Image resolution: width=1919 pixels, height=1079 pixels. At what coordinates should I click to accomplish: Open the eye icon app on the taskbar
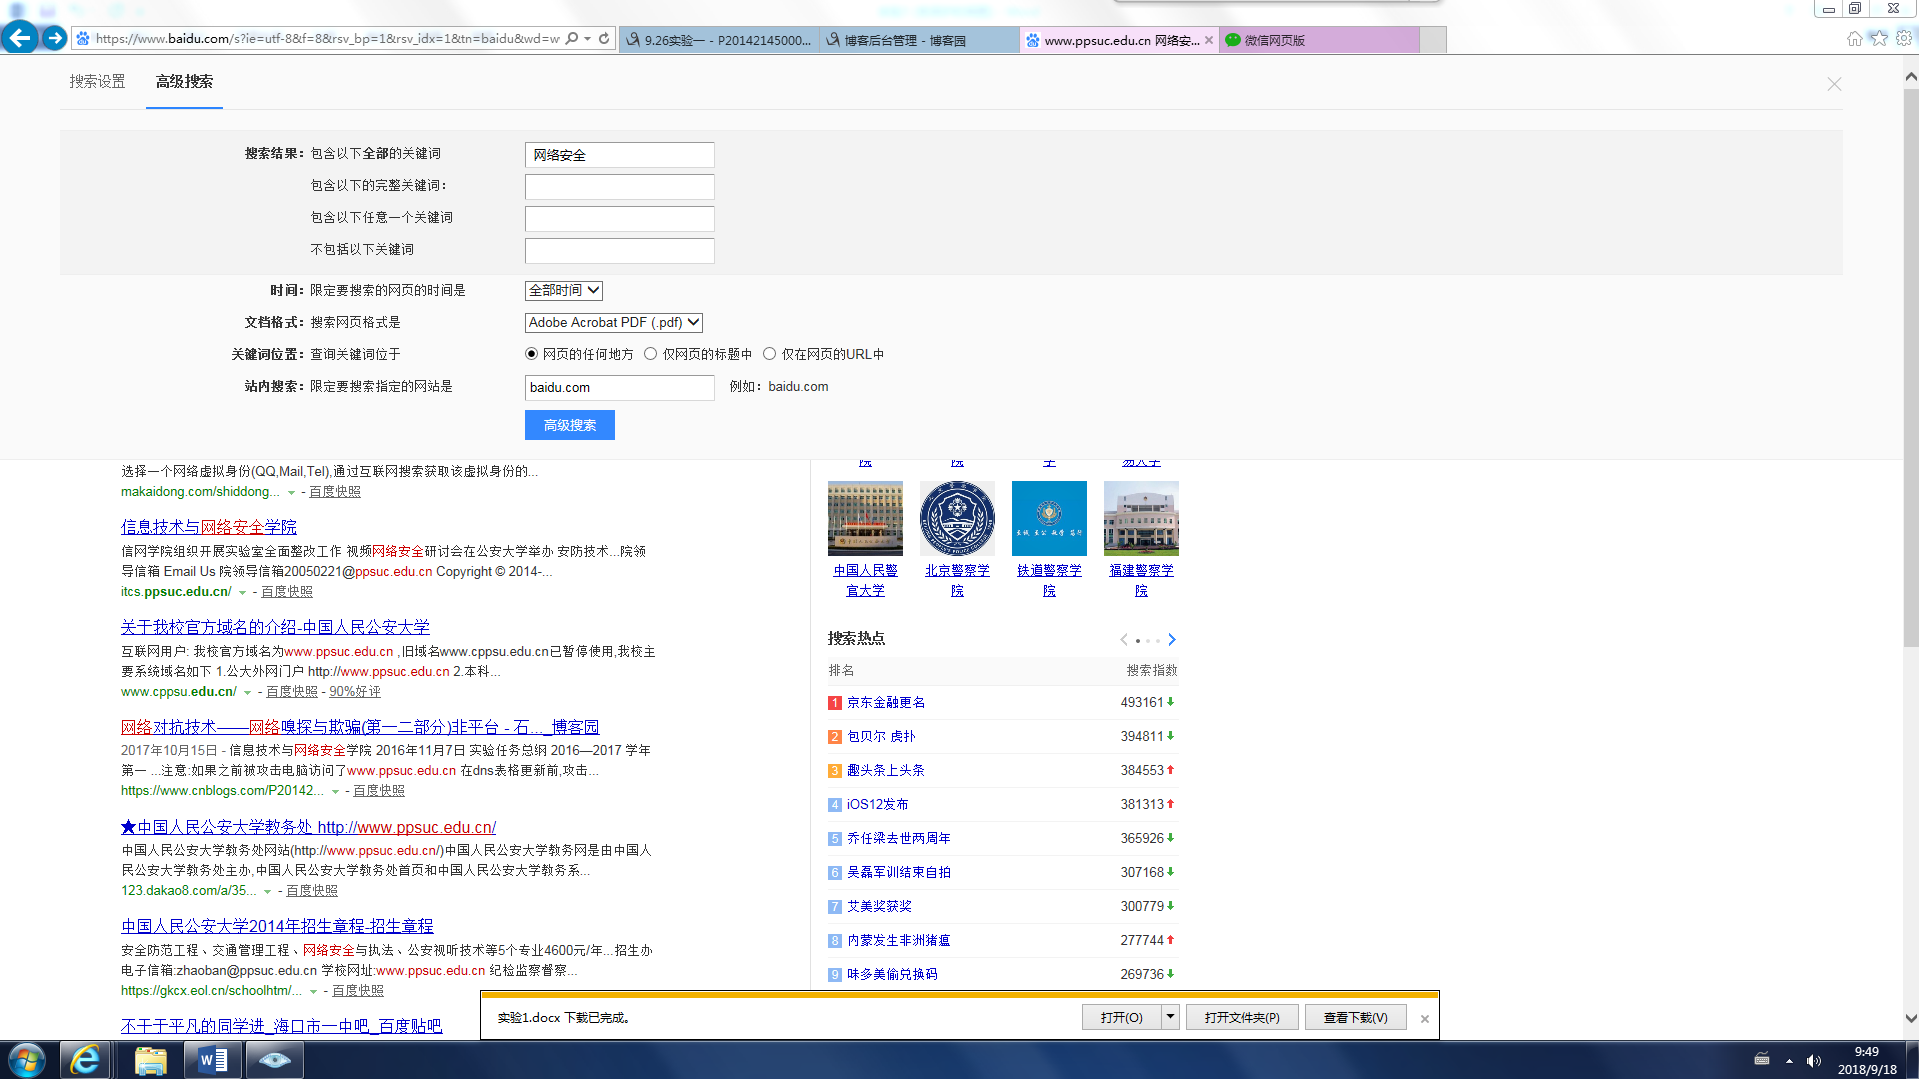point(275,1060)
